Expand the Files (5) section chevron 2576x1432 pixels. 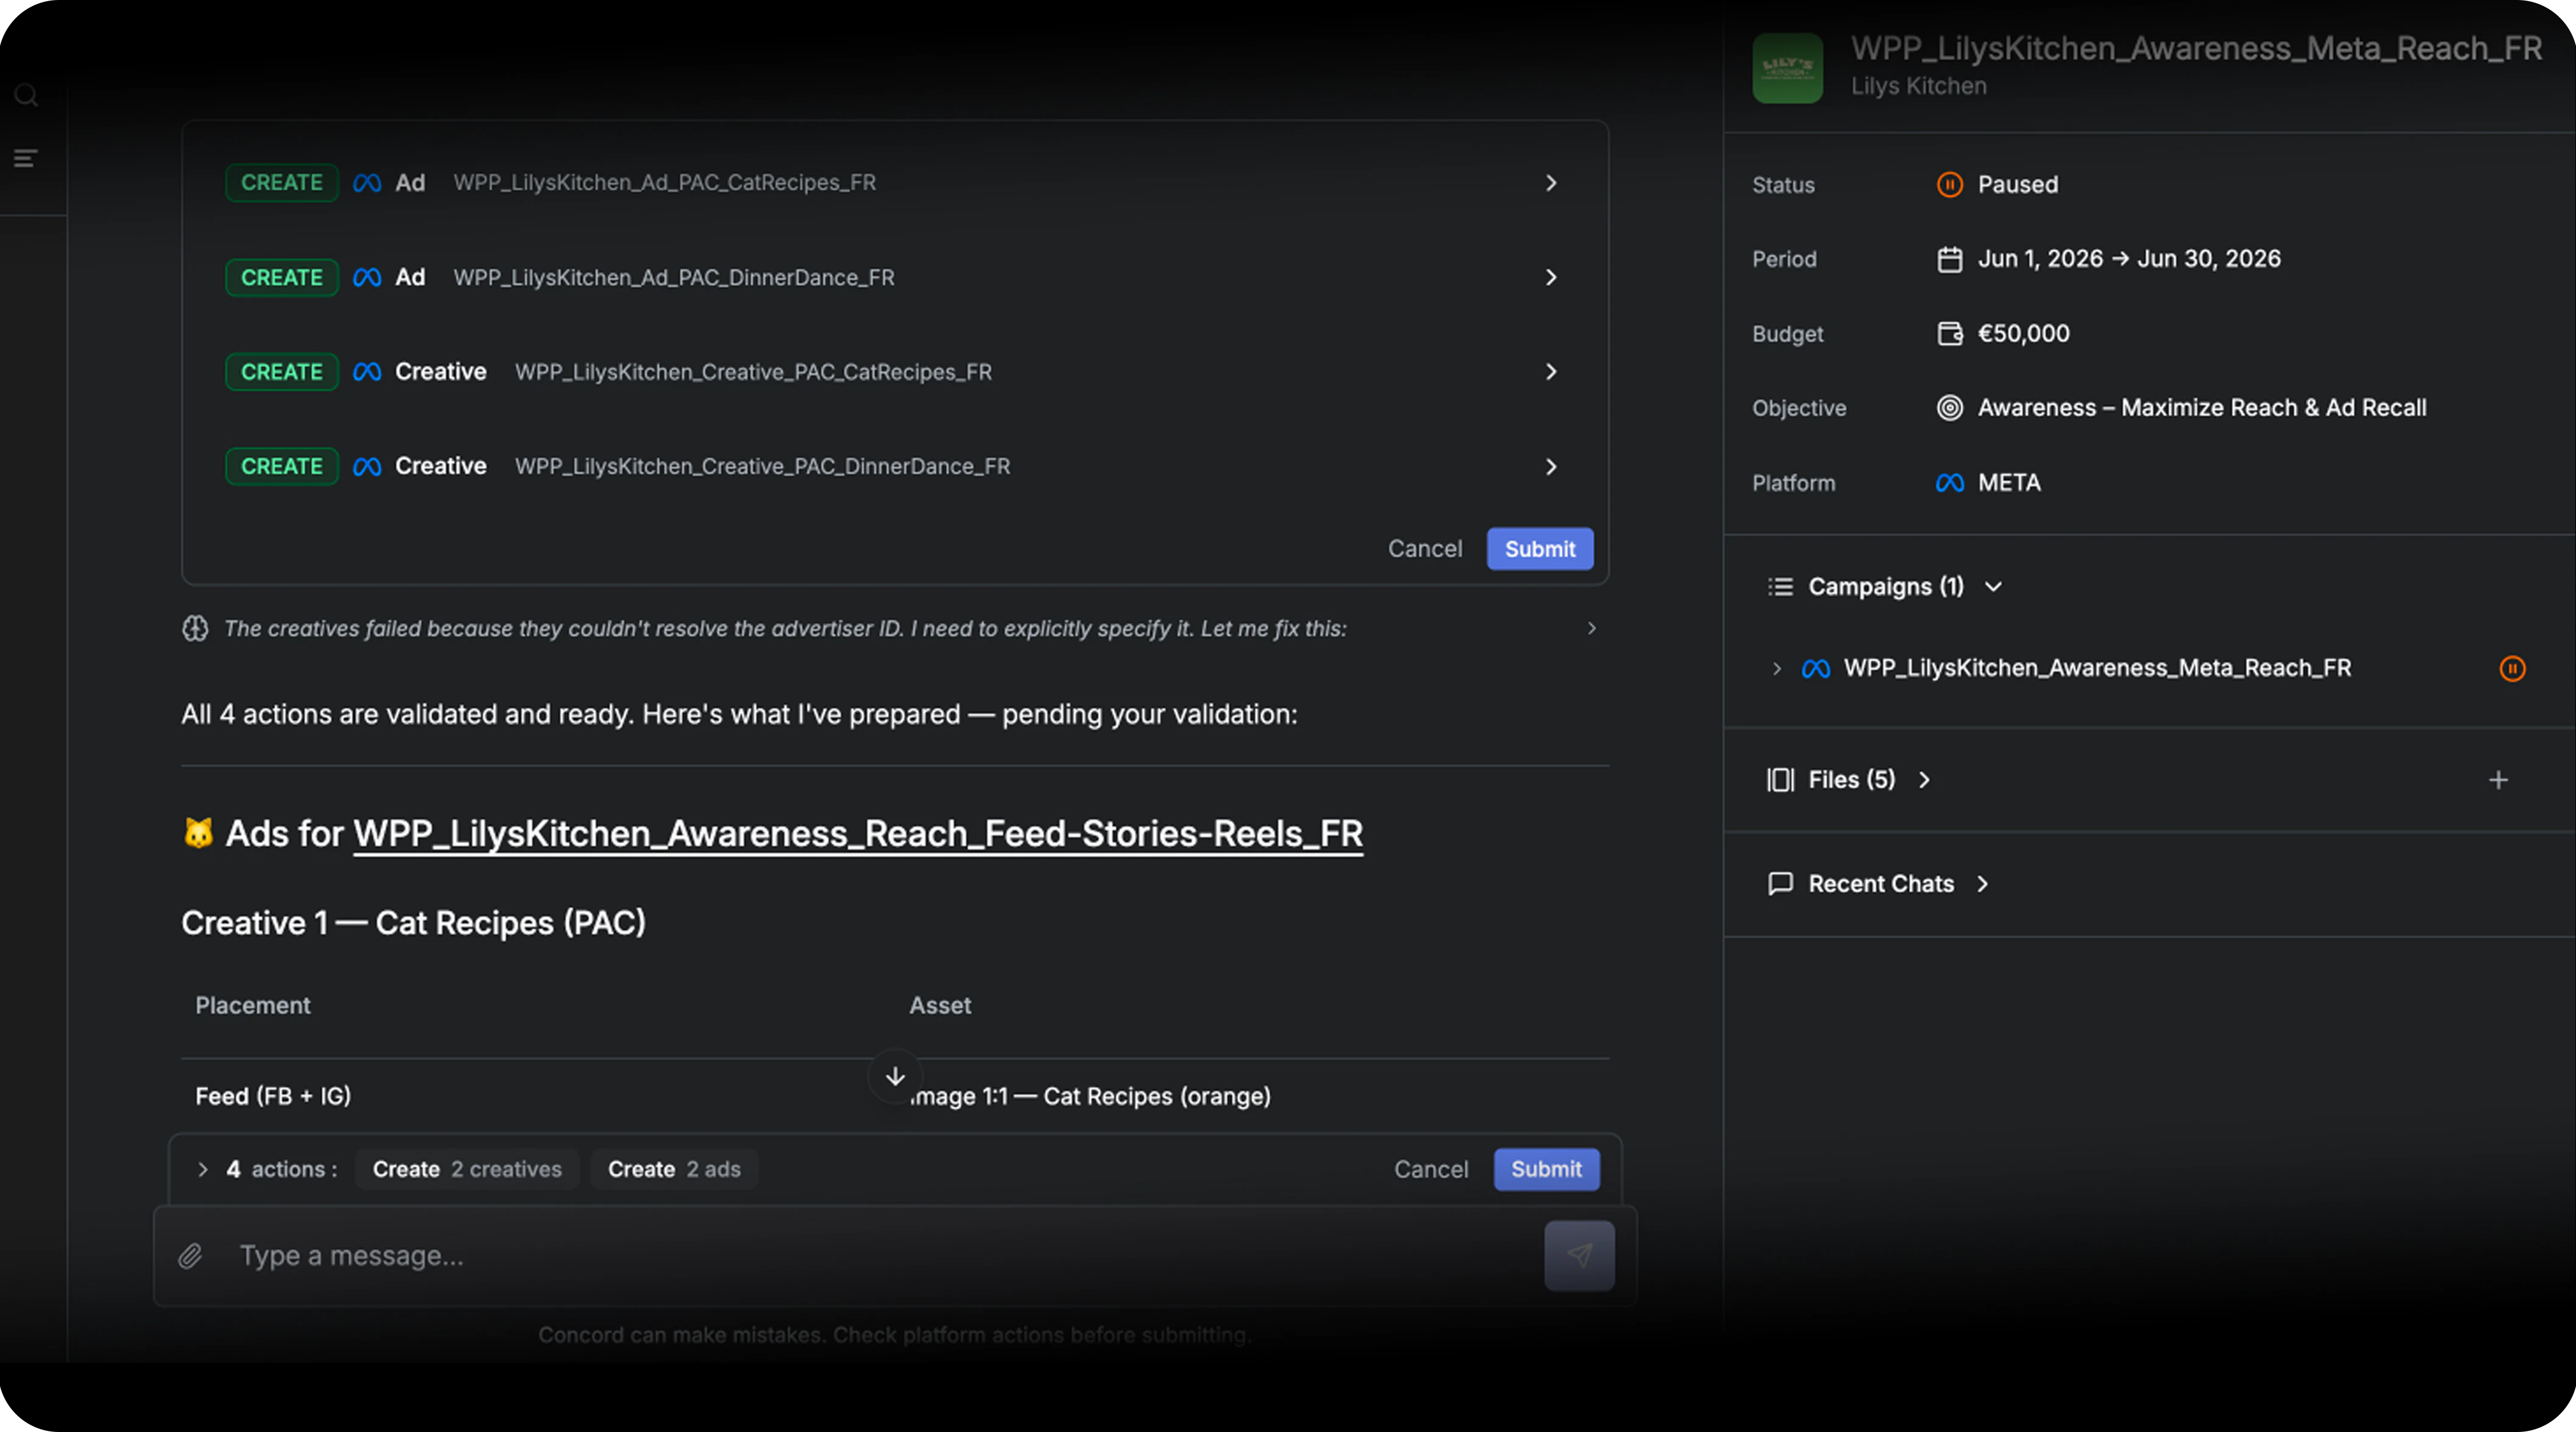click(1924, 780)
